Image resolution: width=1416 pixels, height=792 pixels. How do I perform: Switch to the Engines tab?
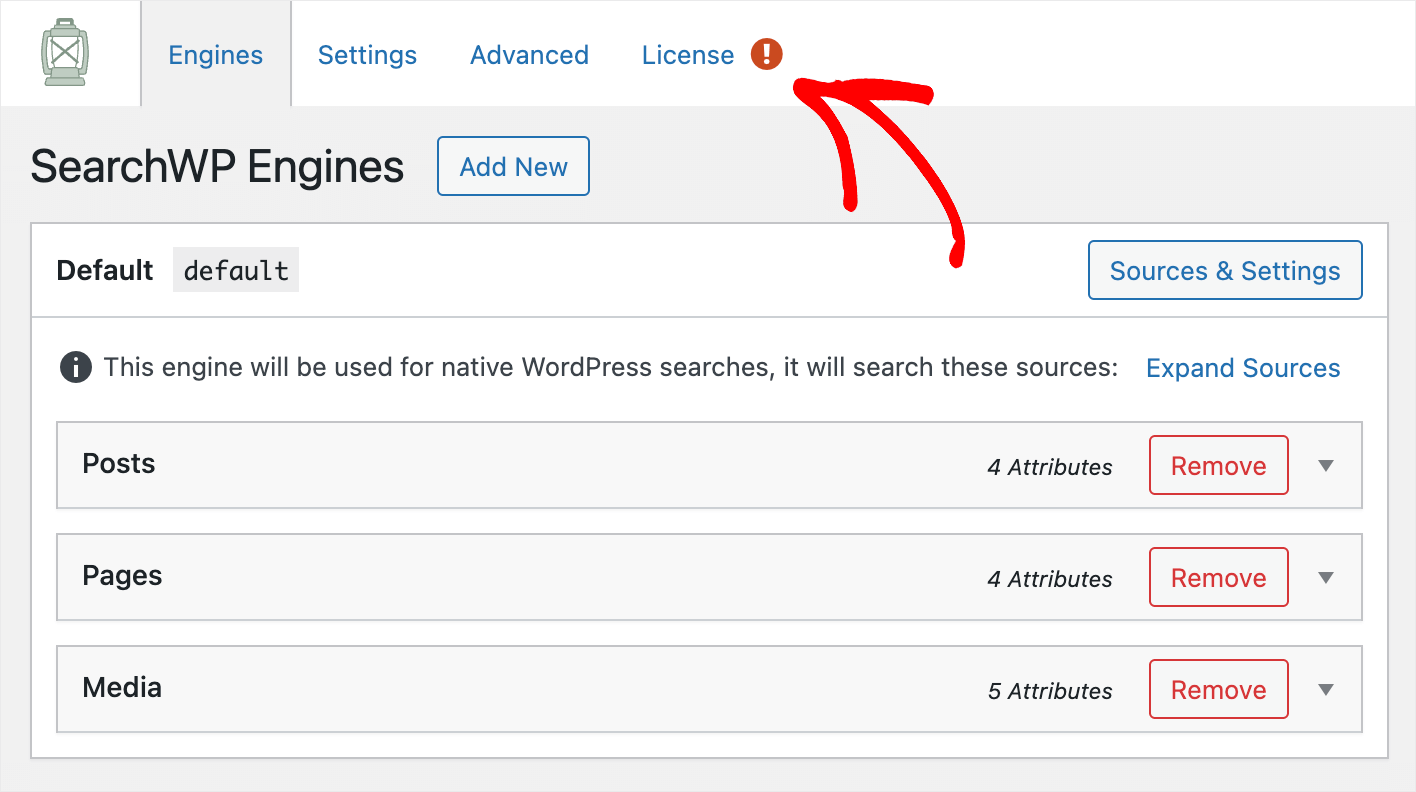[216, 55]
